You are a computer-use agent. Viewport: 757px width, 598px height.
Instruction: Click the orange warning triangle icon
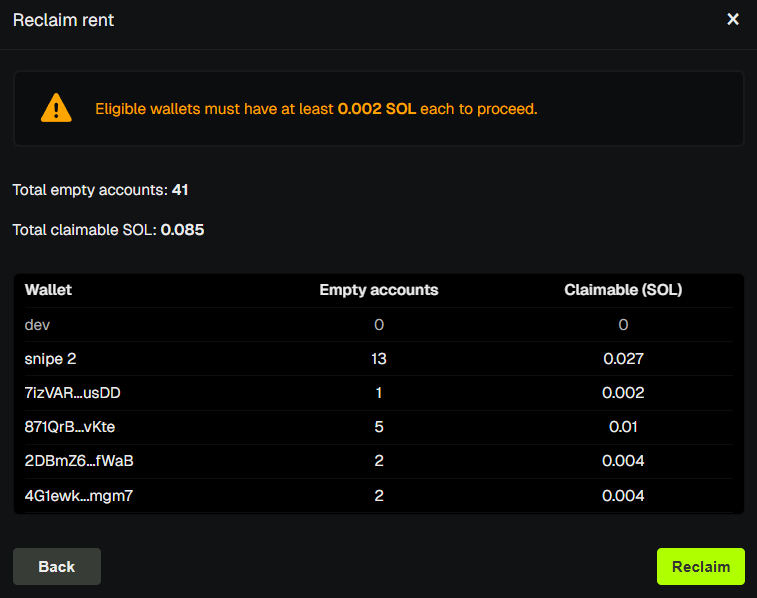(x=56, y=108)
